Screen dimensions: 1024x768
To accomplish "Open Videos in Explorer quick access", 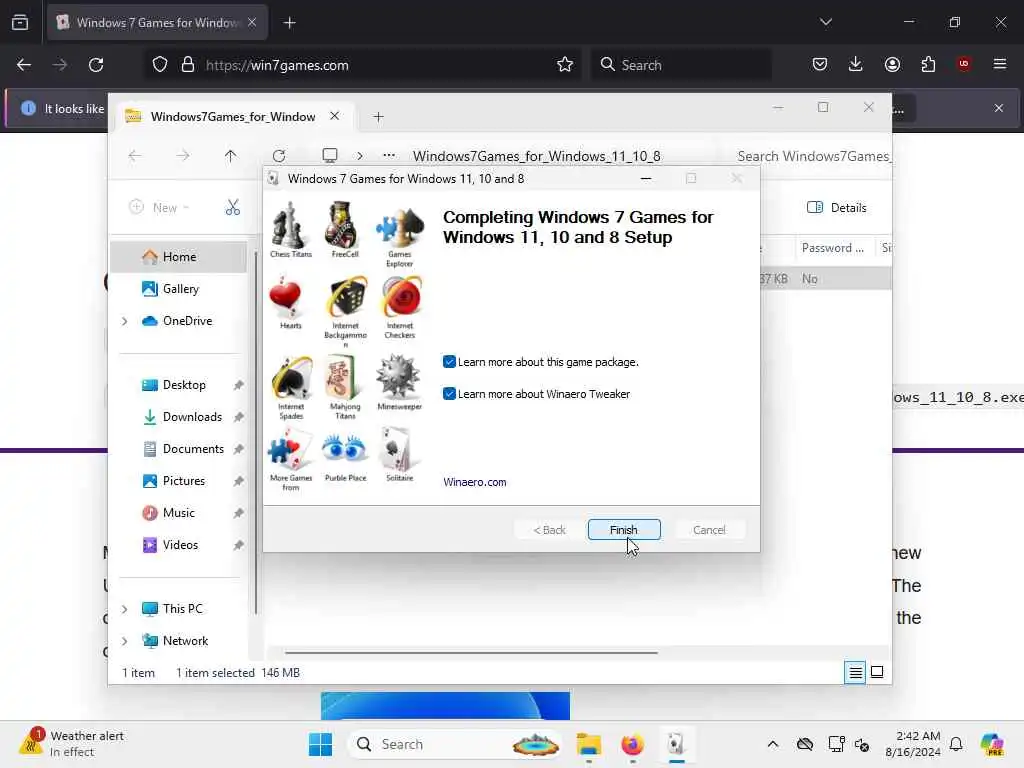I will click(x=178, y=545).
